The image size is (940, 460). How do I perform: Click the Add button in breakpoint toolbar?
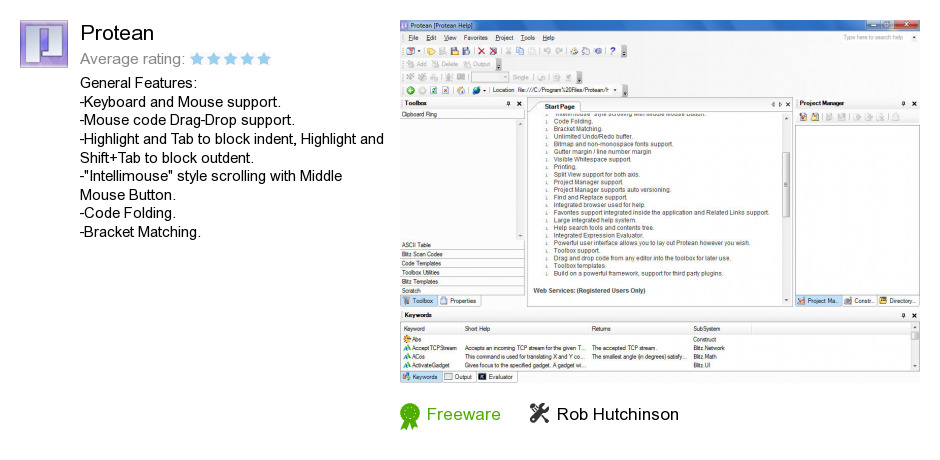pos(417,64)
